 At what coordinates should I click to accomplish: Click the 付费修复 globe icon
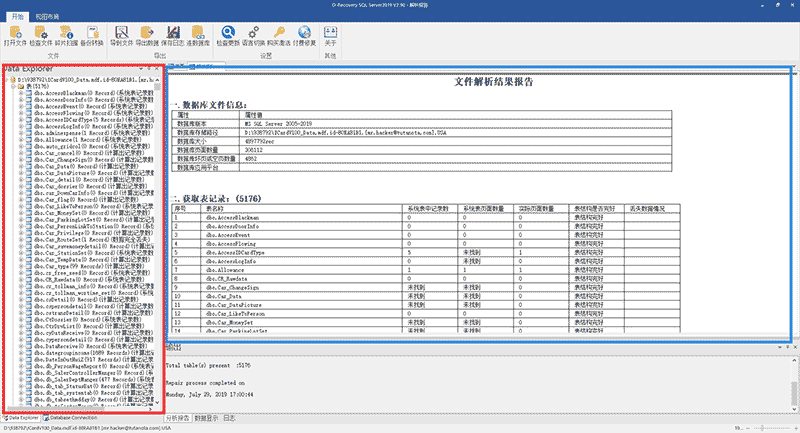(304, 33)
